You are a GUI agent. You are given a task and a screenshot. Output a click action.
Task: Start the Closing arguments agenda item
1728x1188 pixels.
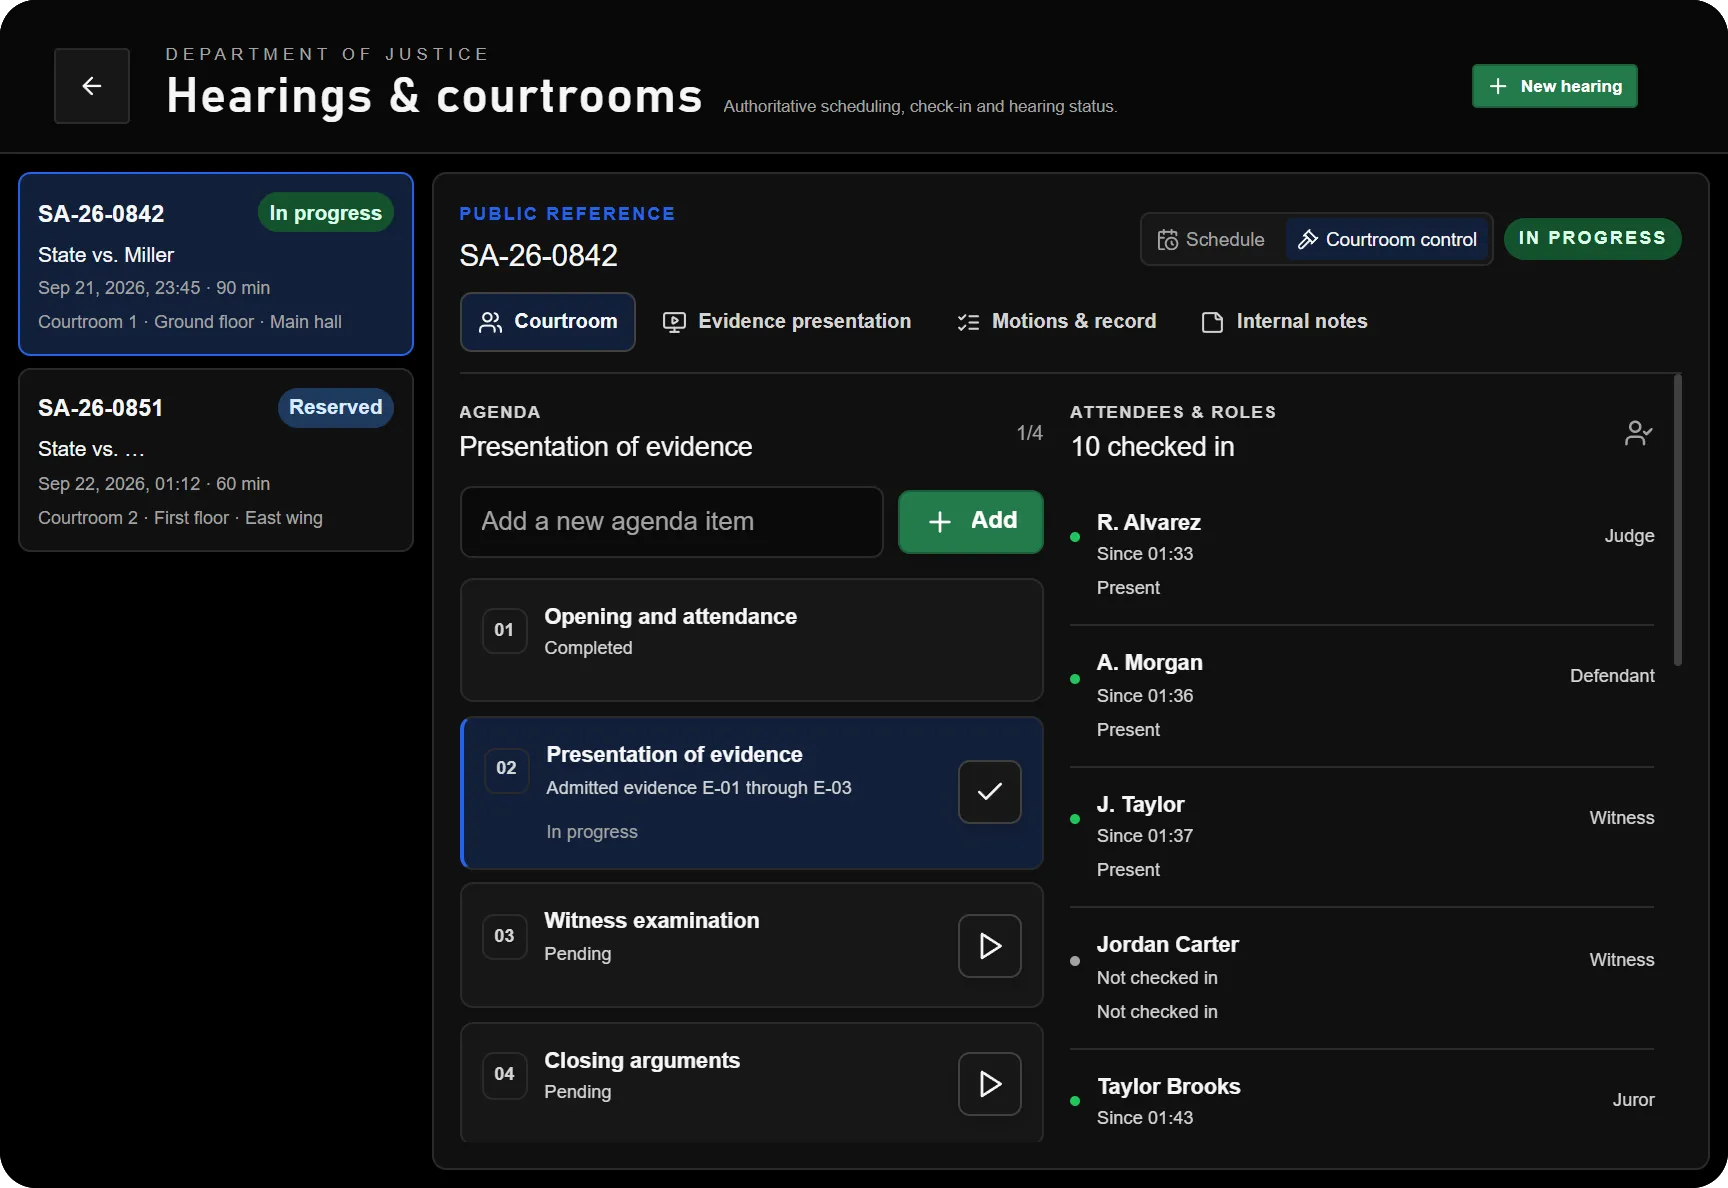[990, 1084]
